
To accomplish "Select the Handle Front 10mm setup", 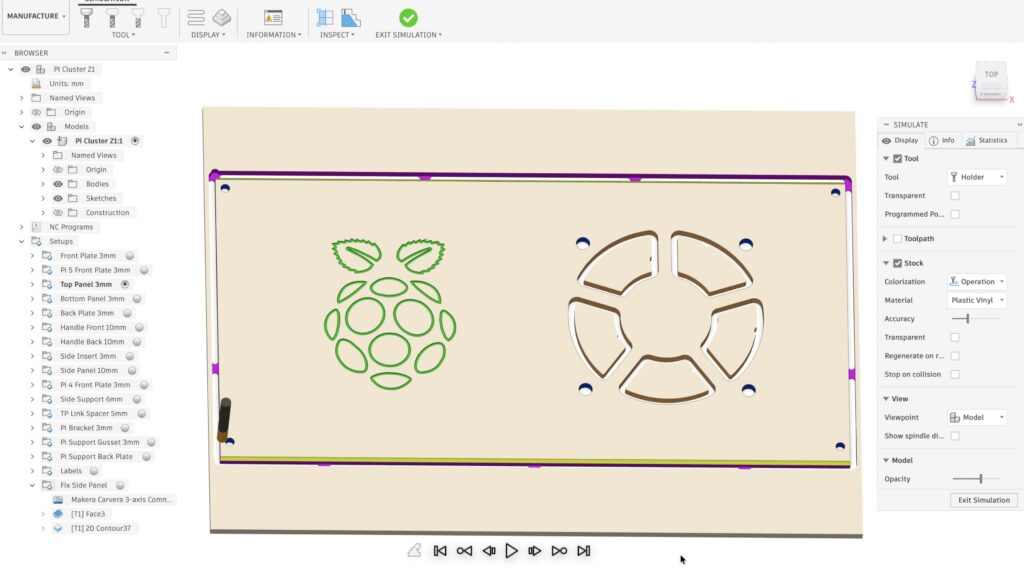I will pyautogui.click(x=93, y=327).
